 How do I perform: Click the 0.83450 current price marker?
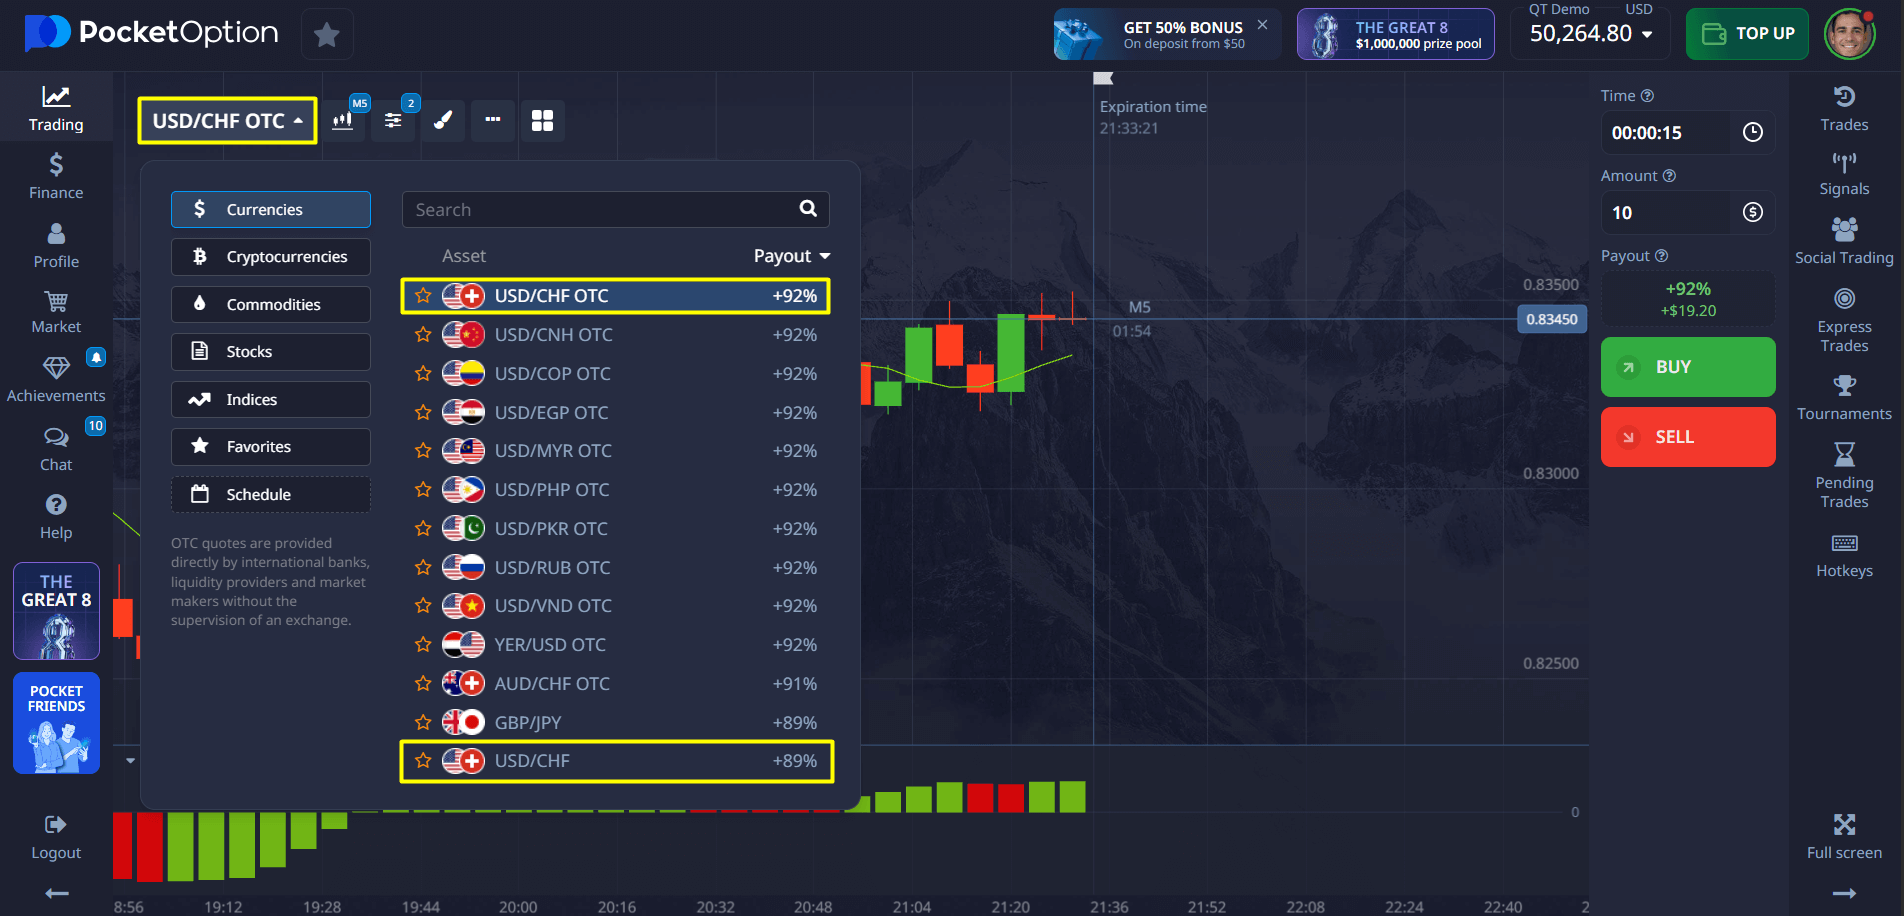[x=1551, y=320]
